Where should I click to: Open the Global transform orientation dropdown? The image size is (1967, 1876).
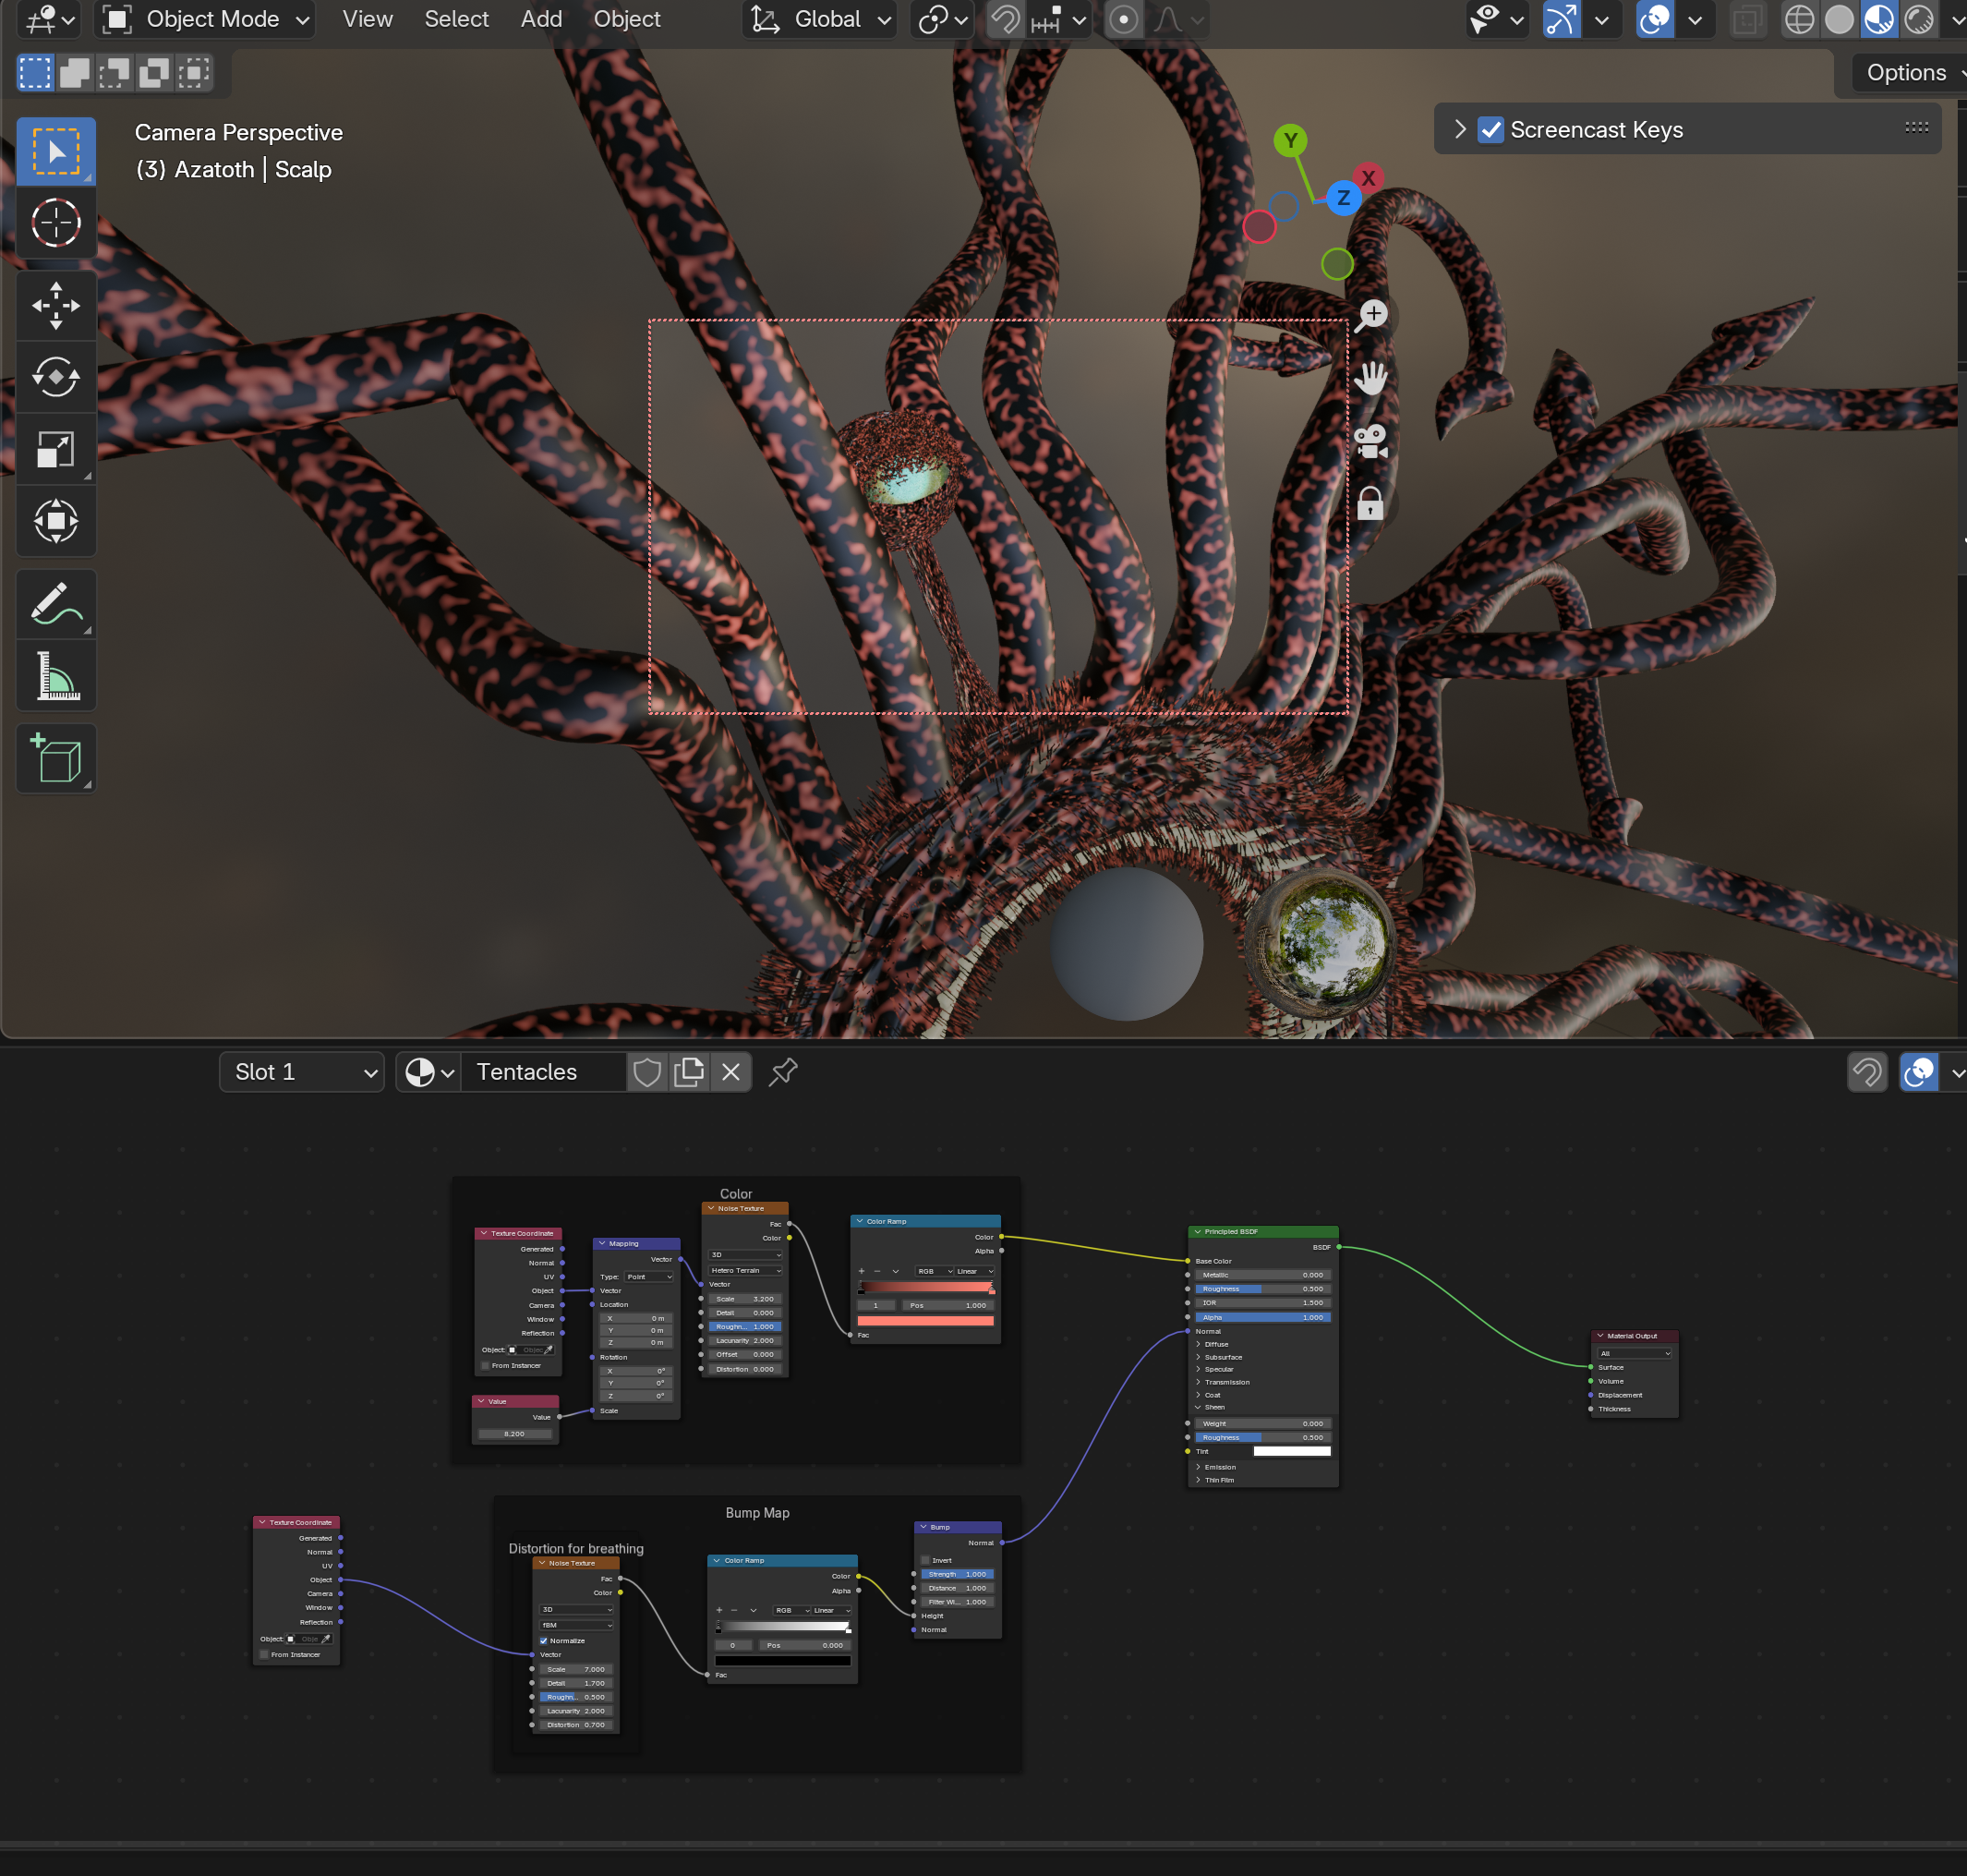(x=820, y=19)
